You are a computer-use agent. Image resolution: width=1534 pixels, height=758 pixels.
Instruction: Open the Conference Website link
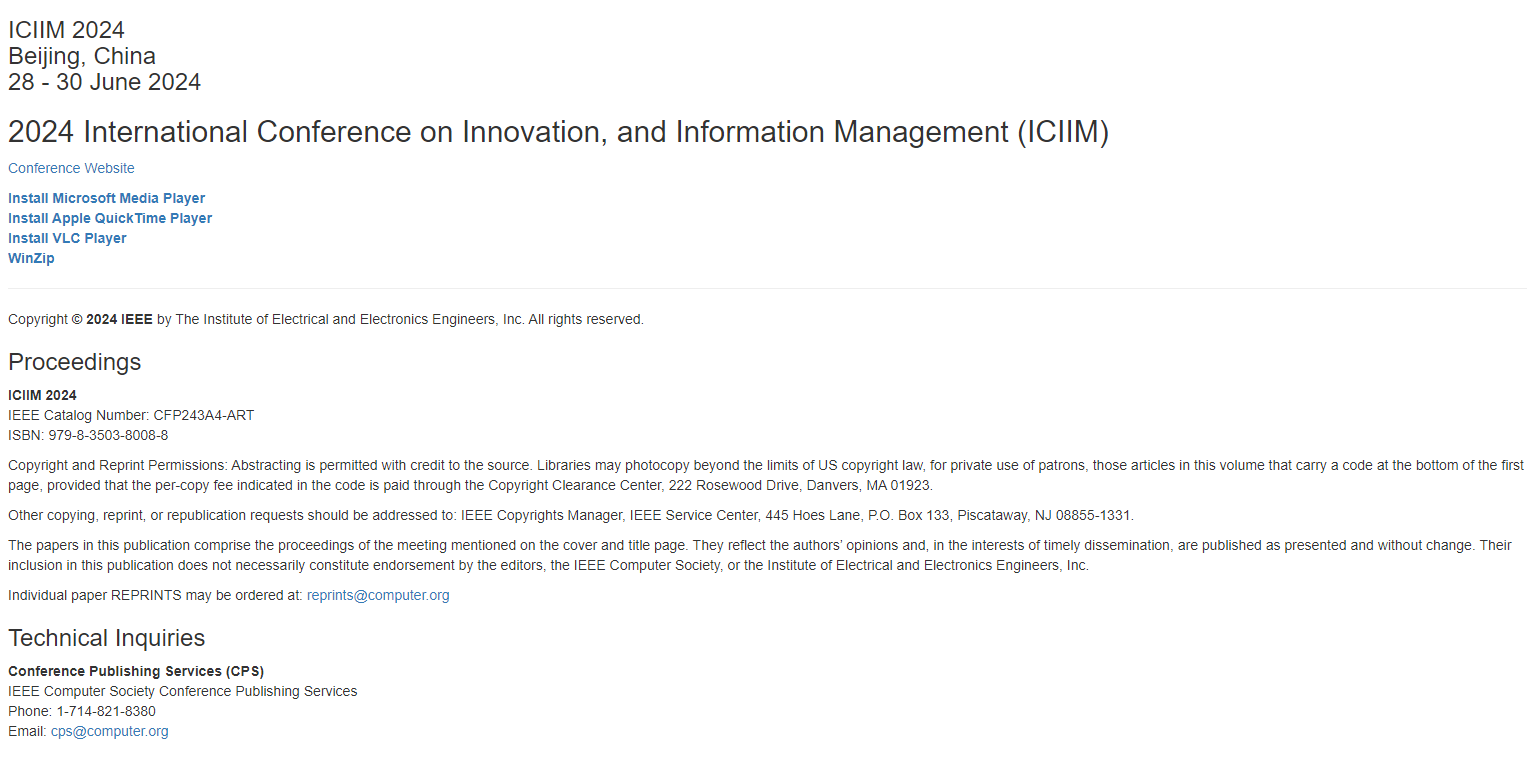click(x=71, y=168)
